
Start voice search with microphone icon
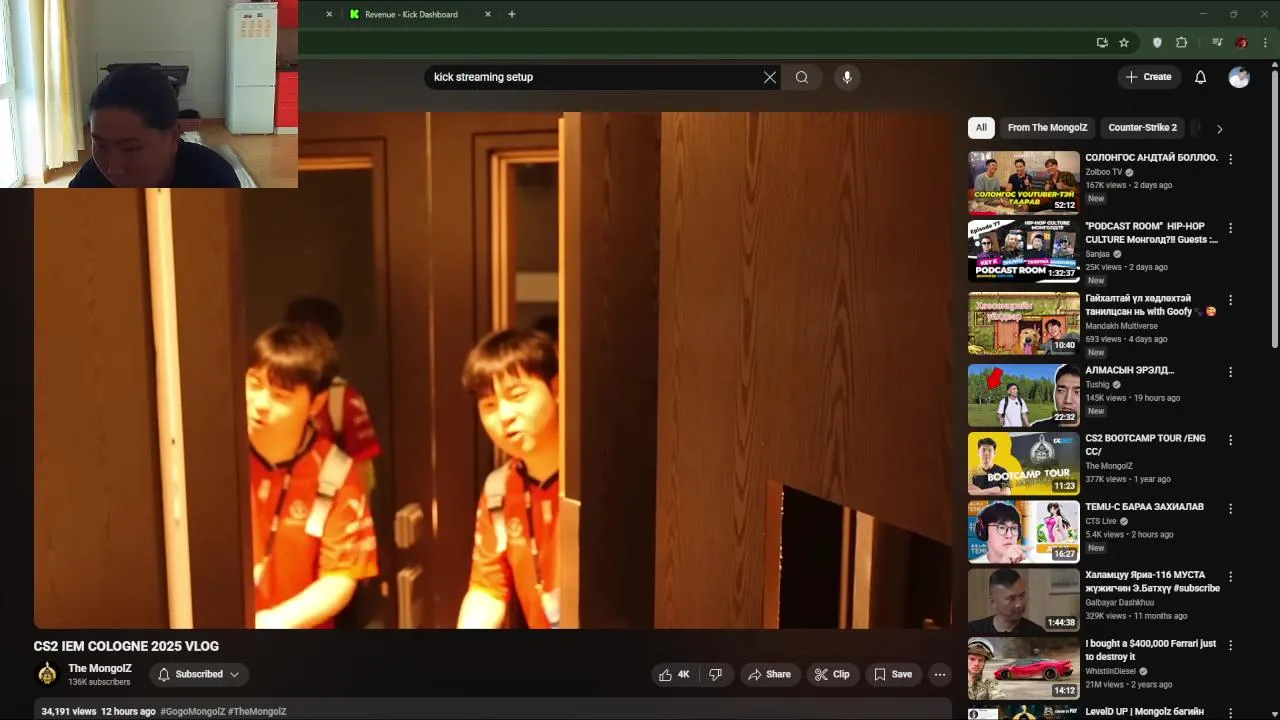coord(847,77)
